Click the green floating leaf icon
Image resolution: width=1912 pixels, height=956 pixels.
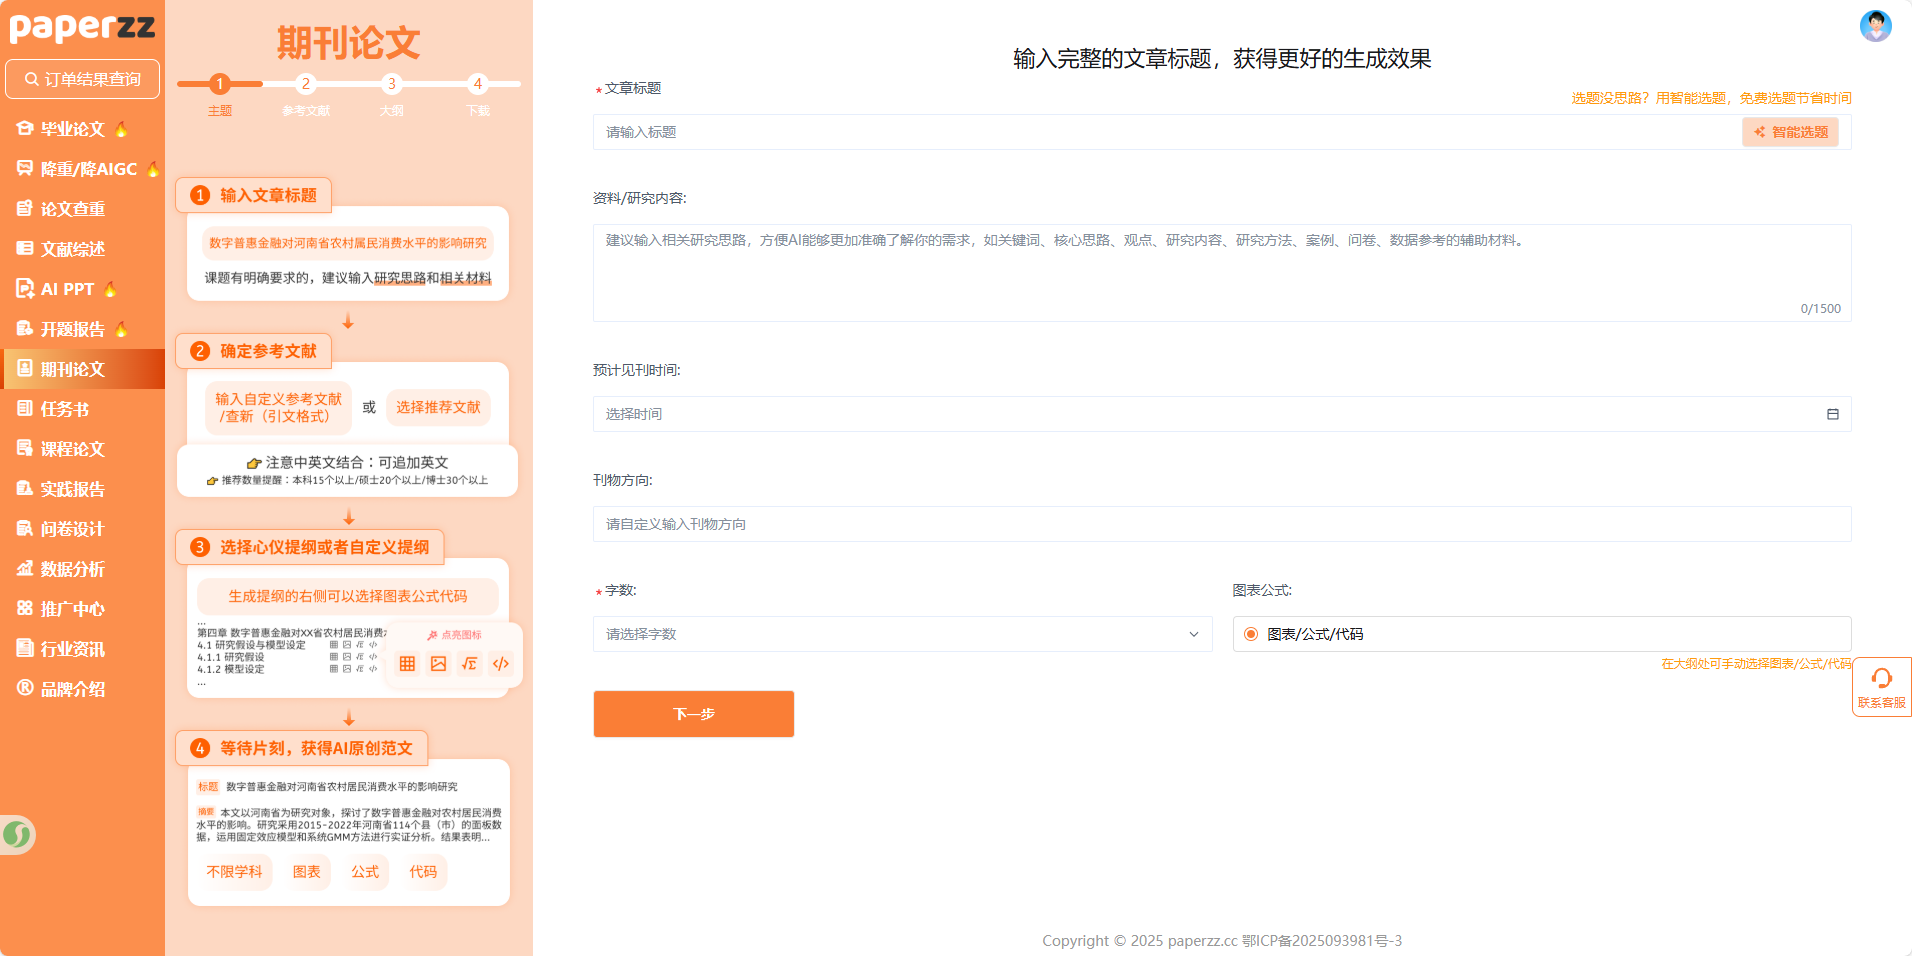coord(17,834)
